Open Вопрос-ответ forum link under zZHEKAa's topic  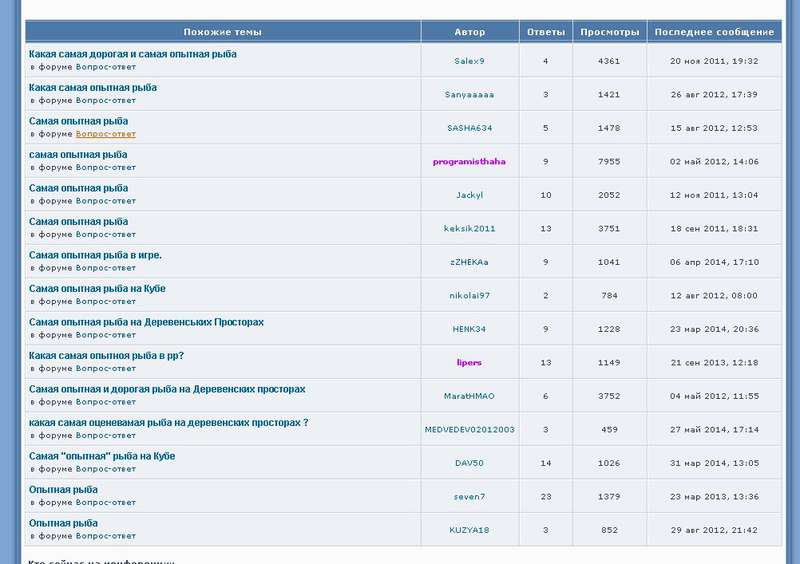pyautogui.click(x=106, y=268)
